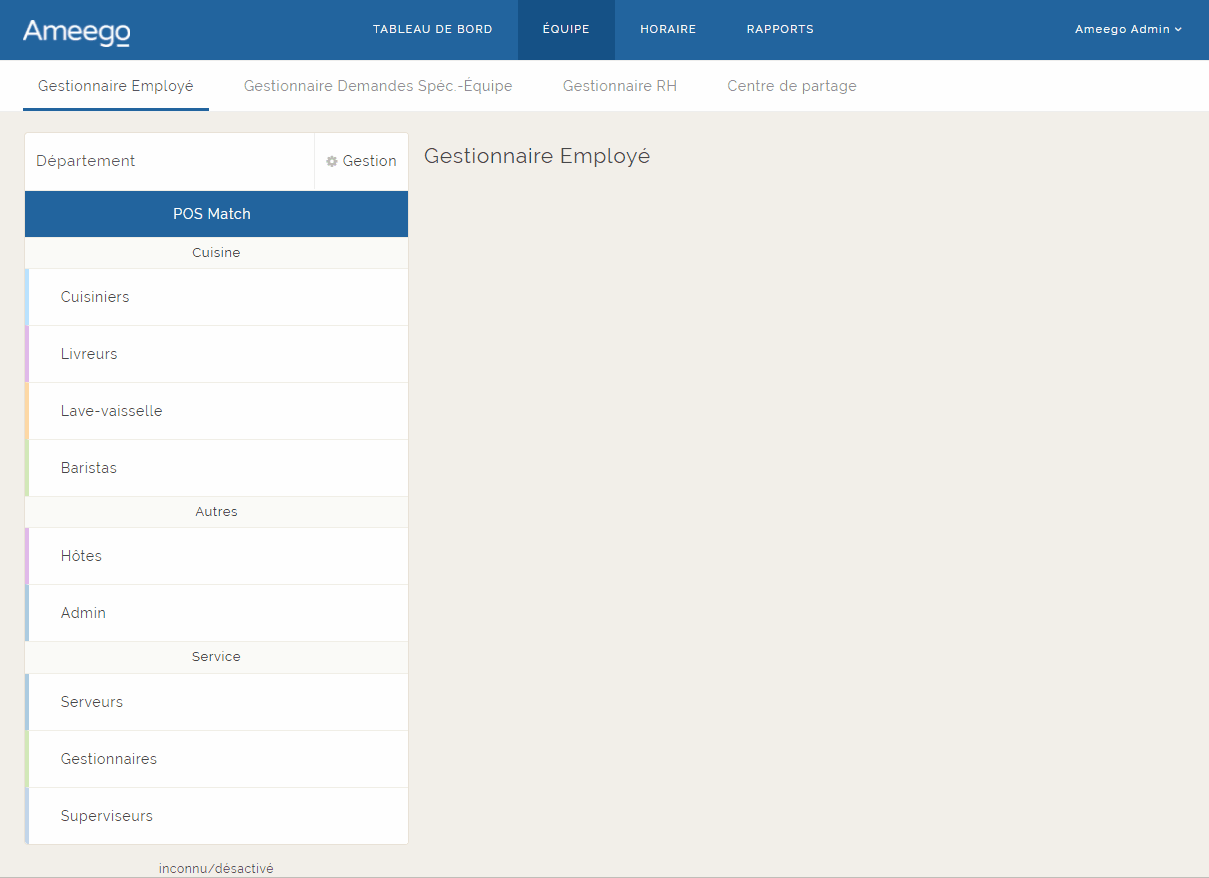Go to the Horaire menu

pyautogui.click(x=668, y=29)
